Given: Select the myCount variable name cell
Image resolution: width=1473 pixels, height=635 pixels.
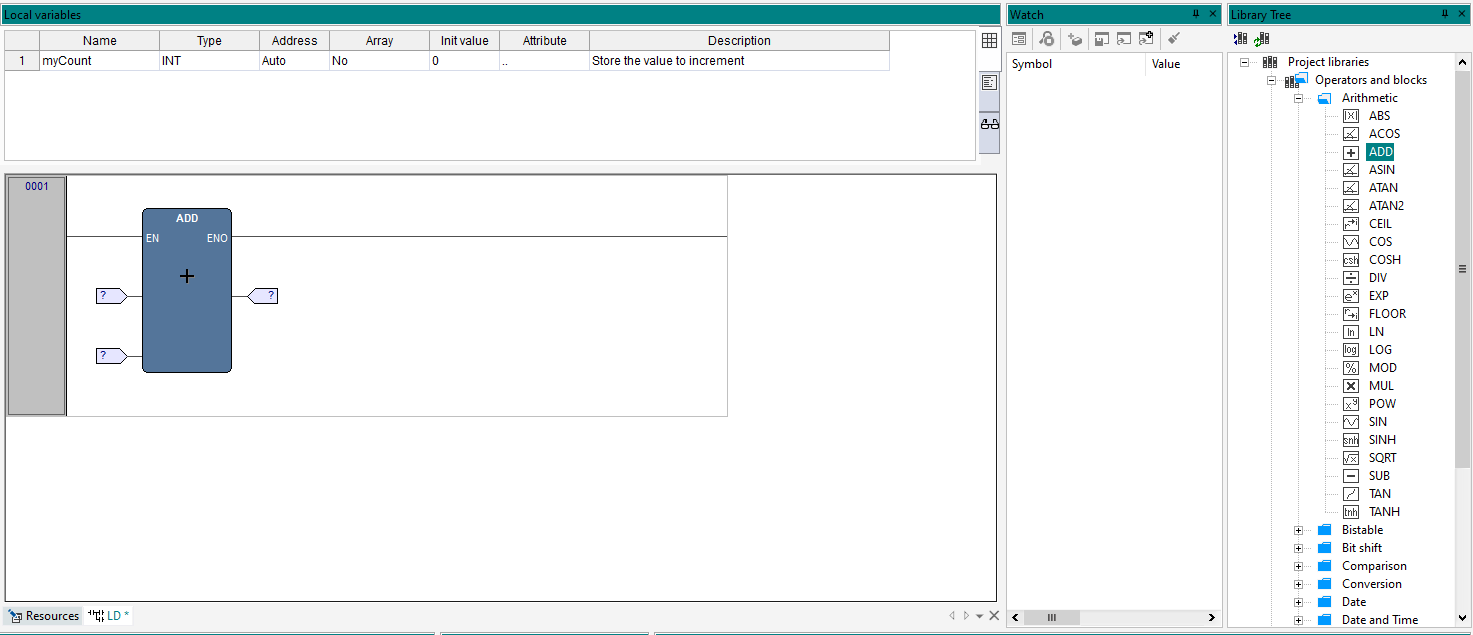Looking at the screenshot, I should 100,61.
